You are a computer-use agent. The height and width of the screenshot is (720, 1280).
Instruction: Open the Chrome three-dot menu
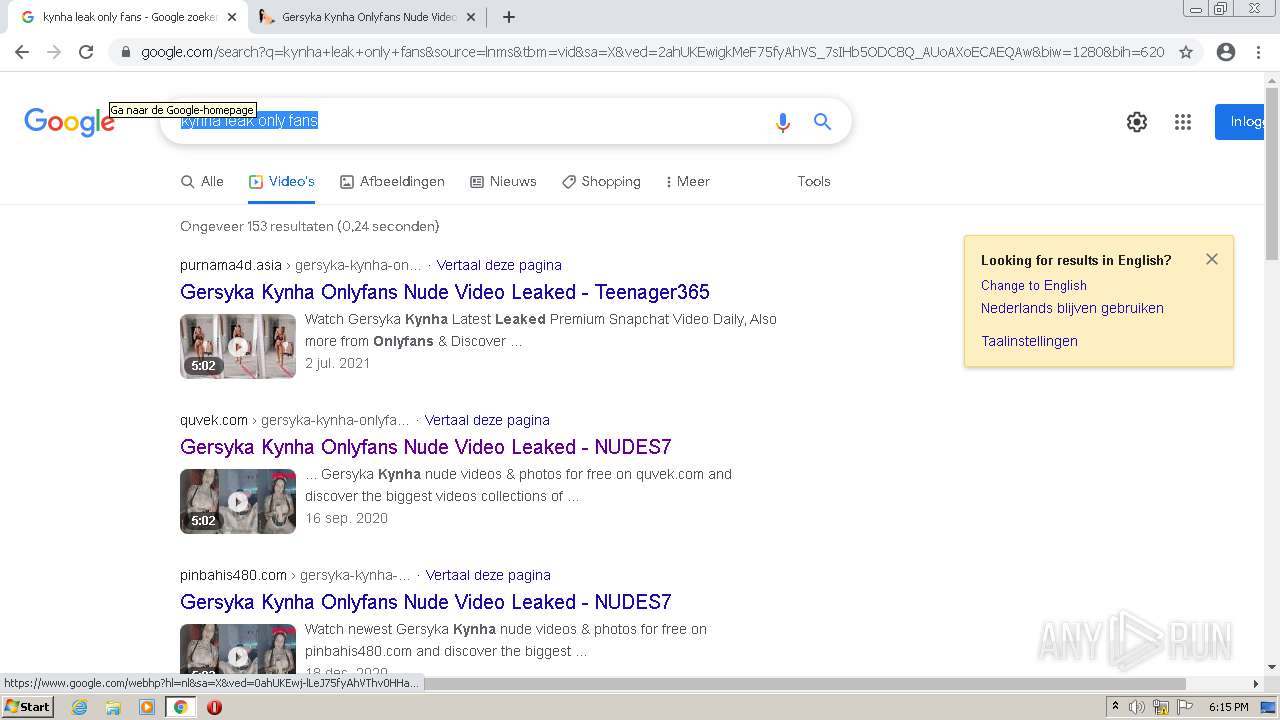click(x=1258, y=52)
